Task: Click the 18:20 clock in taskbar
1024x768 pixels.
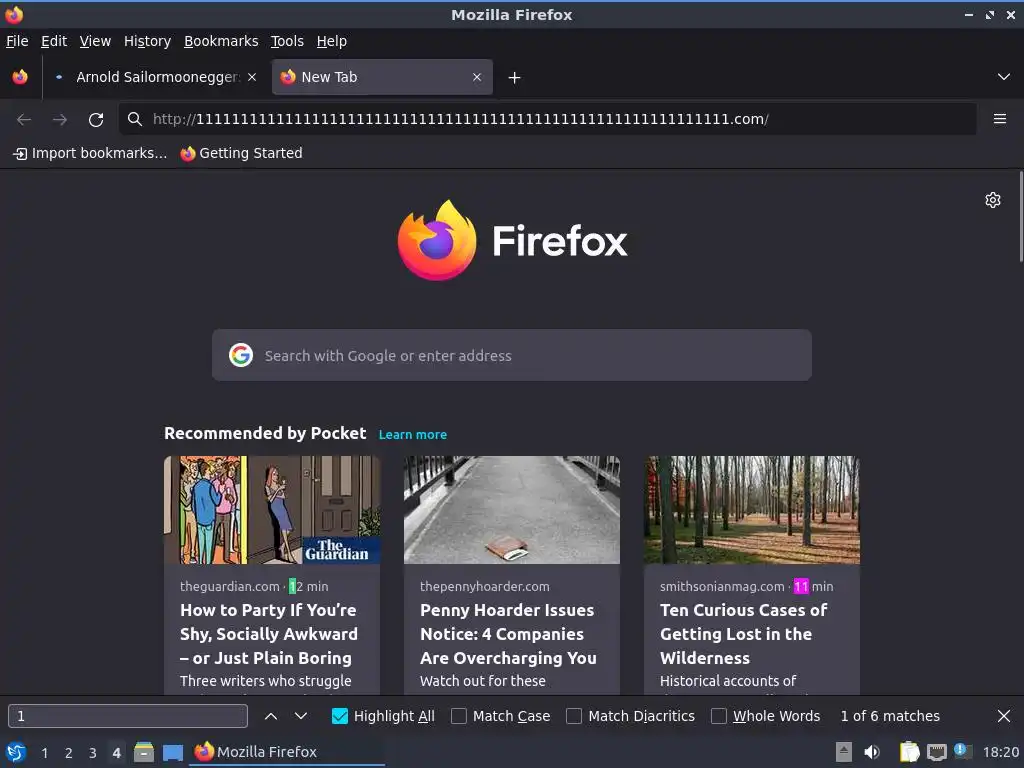Action: pos(1000,752)
